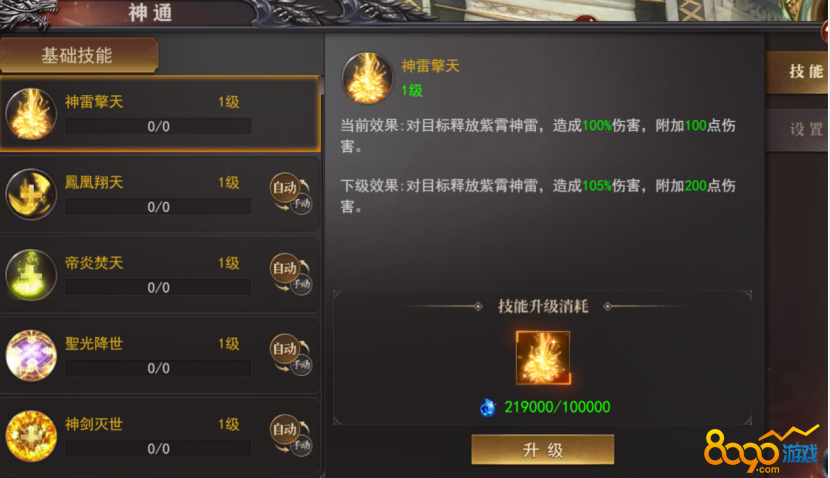Open the 聖光降世 purple orb icon
Screen dimensions: 830x478
click(31, 355)
